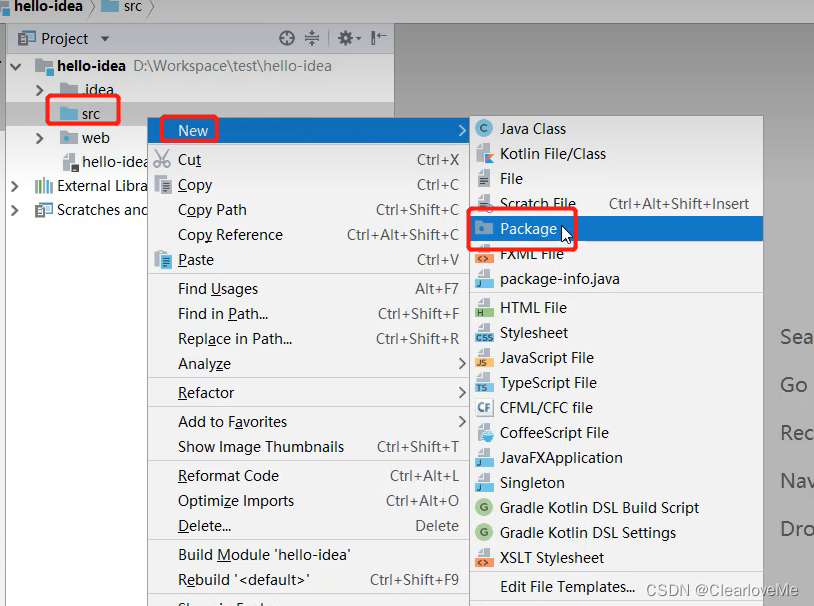Select the Package entry in submenu

(x=523, y=229)
